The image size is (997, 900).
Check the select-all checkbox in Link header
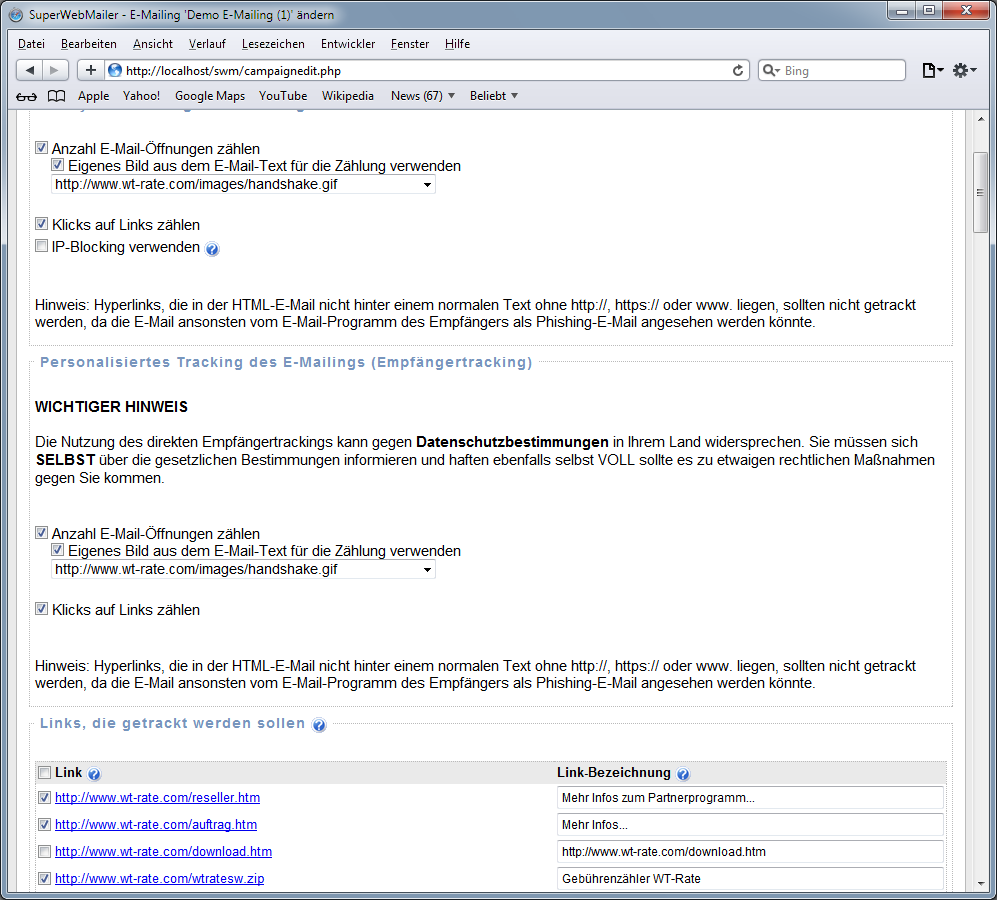tap(45, 772)
